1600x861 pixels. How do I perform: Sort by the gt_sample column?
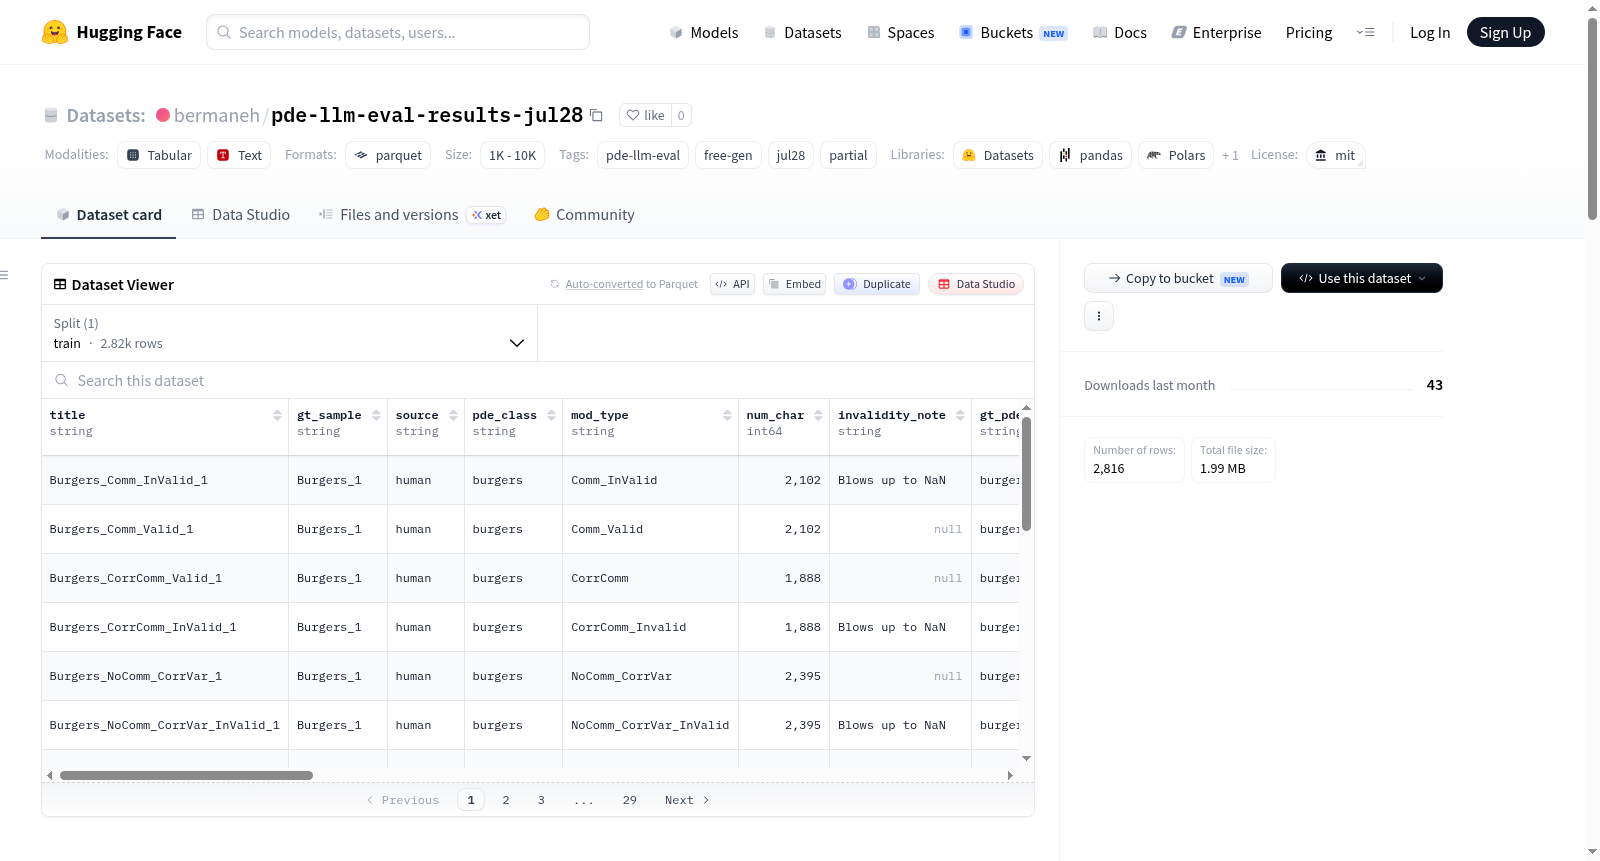(376, 415)
